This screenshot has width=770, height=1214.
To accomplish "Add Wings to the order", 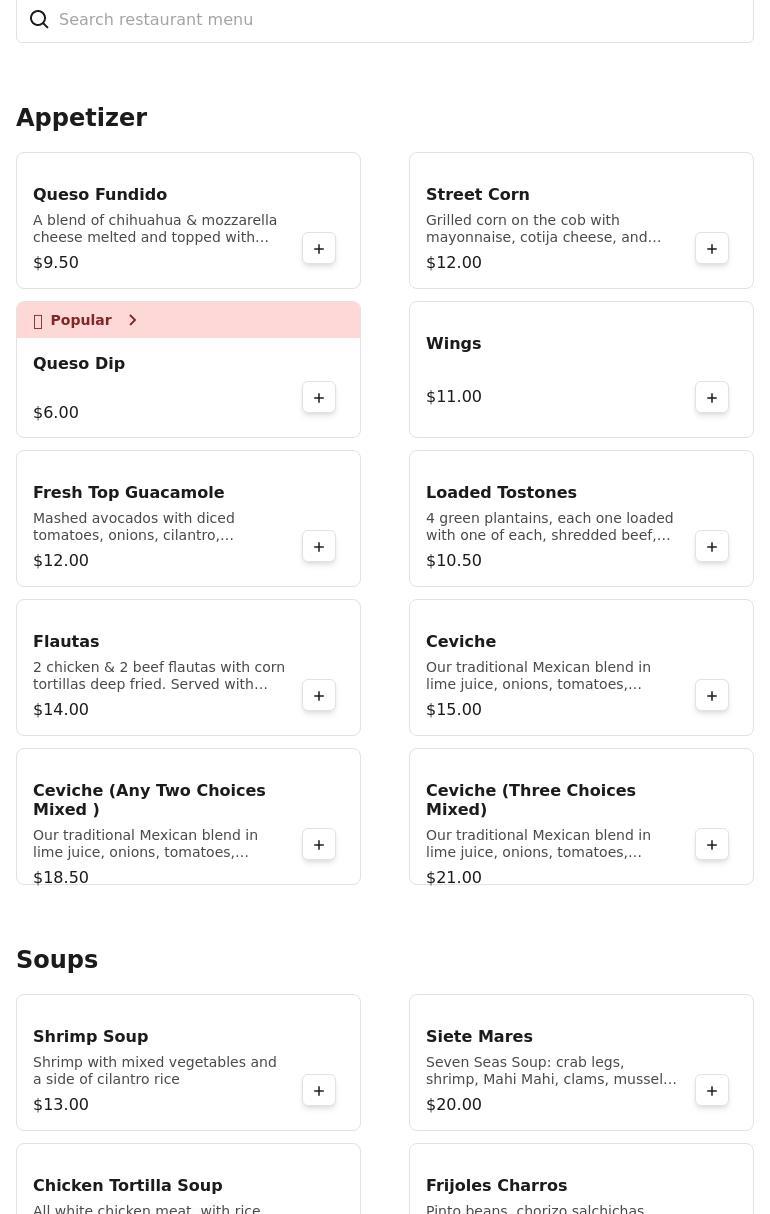I will 712,398.
